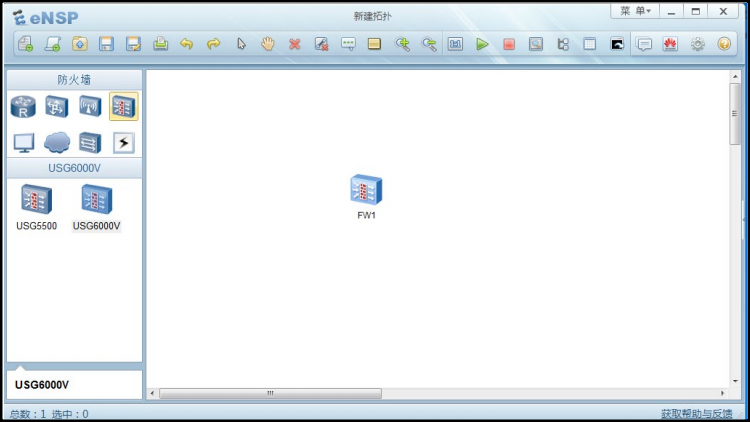
Task: Open the settings gear icon
Action: (x=697, y=44)
